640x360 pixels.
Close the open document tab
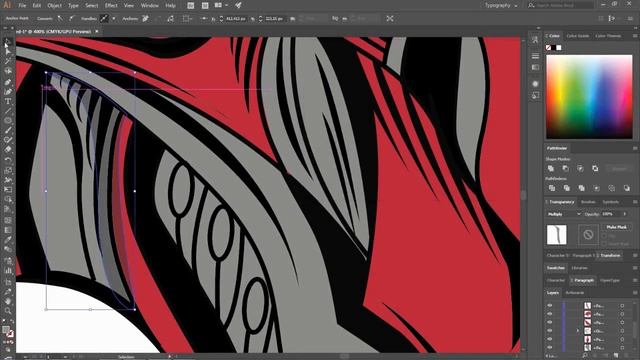click(97, 31)
